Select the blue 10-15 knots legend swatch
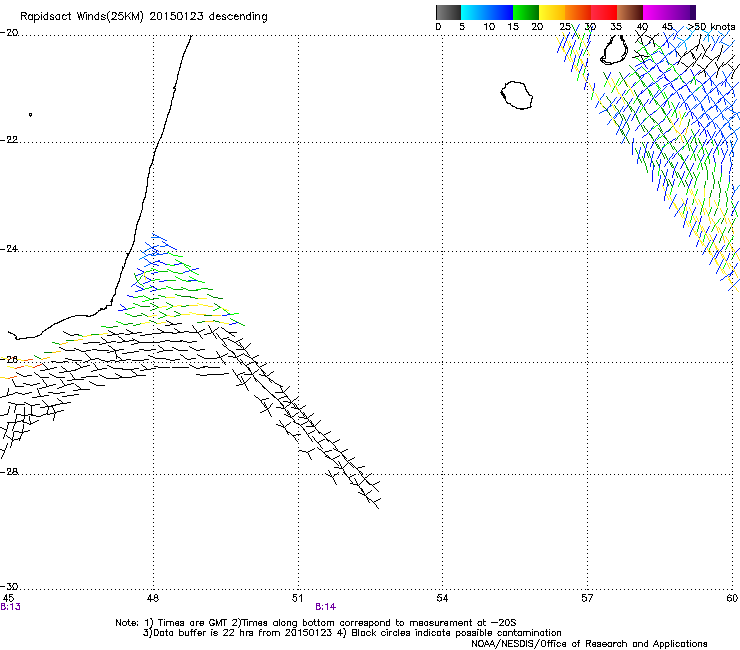Screen dimensions: 740x650 point(500,12)
